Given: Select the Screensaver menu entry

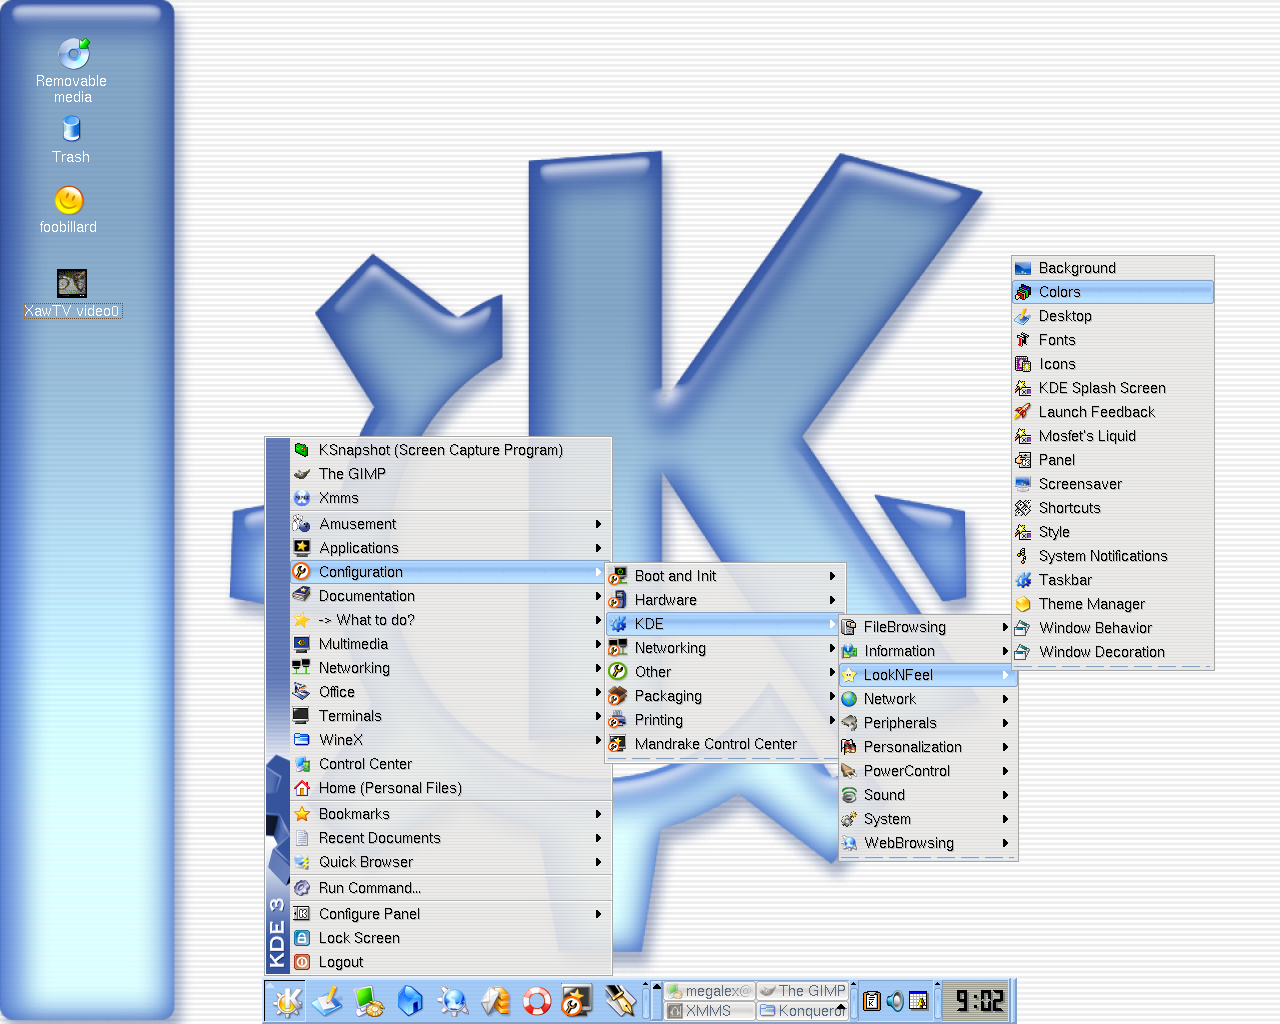Looking at the screenshot, I should pyautogui.click(x=1113, y=484).
